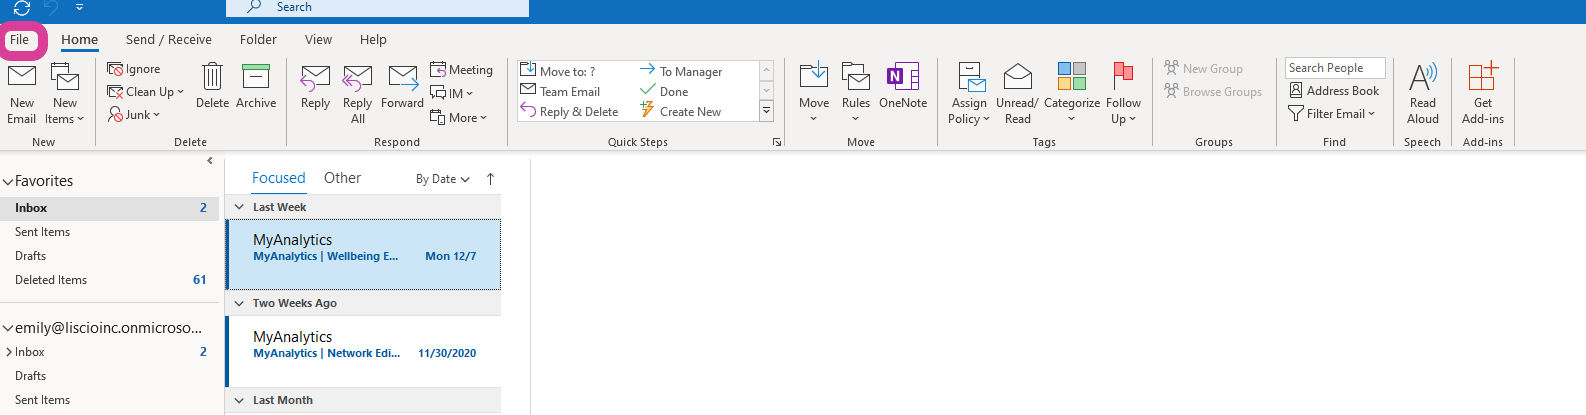Click Get Add-ins
The height and width of the screenshot is (415, 1586).
(1483, 94)
